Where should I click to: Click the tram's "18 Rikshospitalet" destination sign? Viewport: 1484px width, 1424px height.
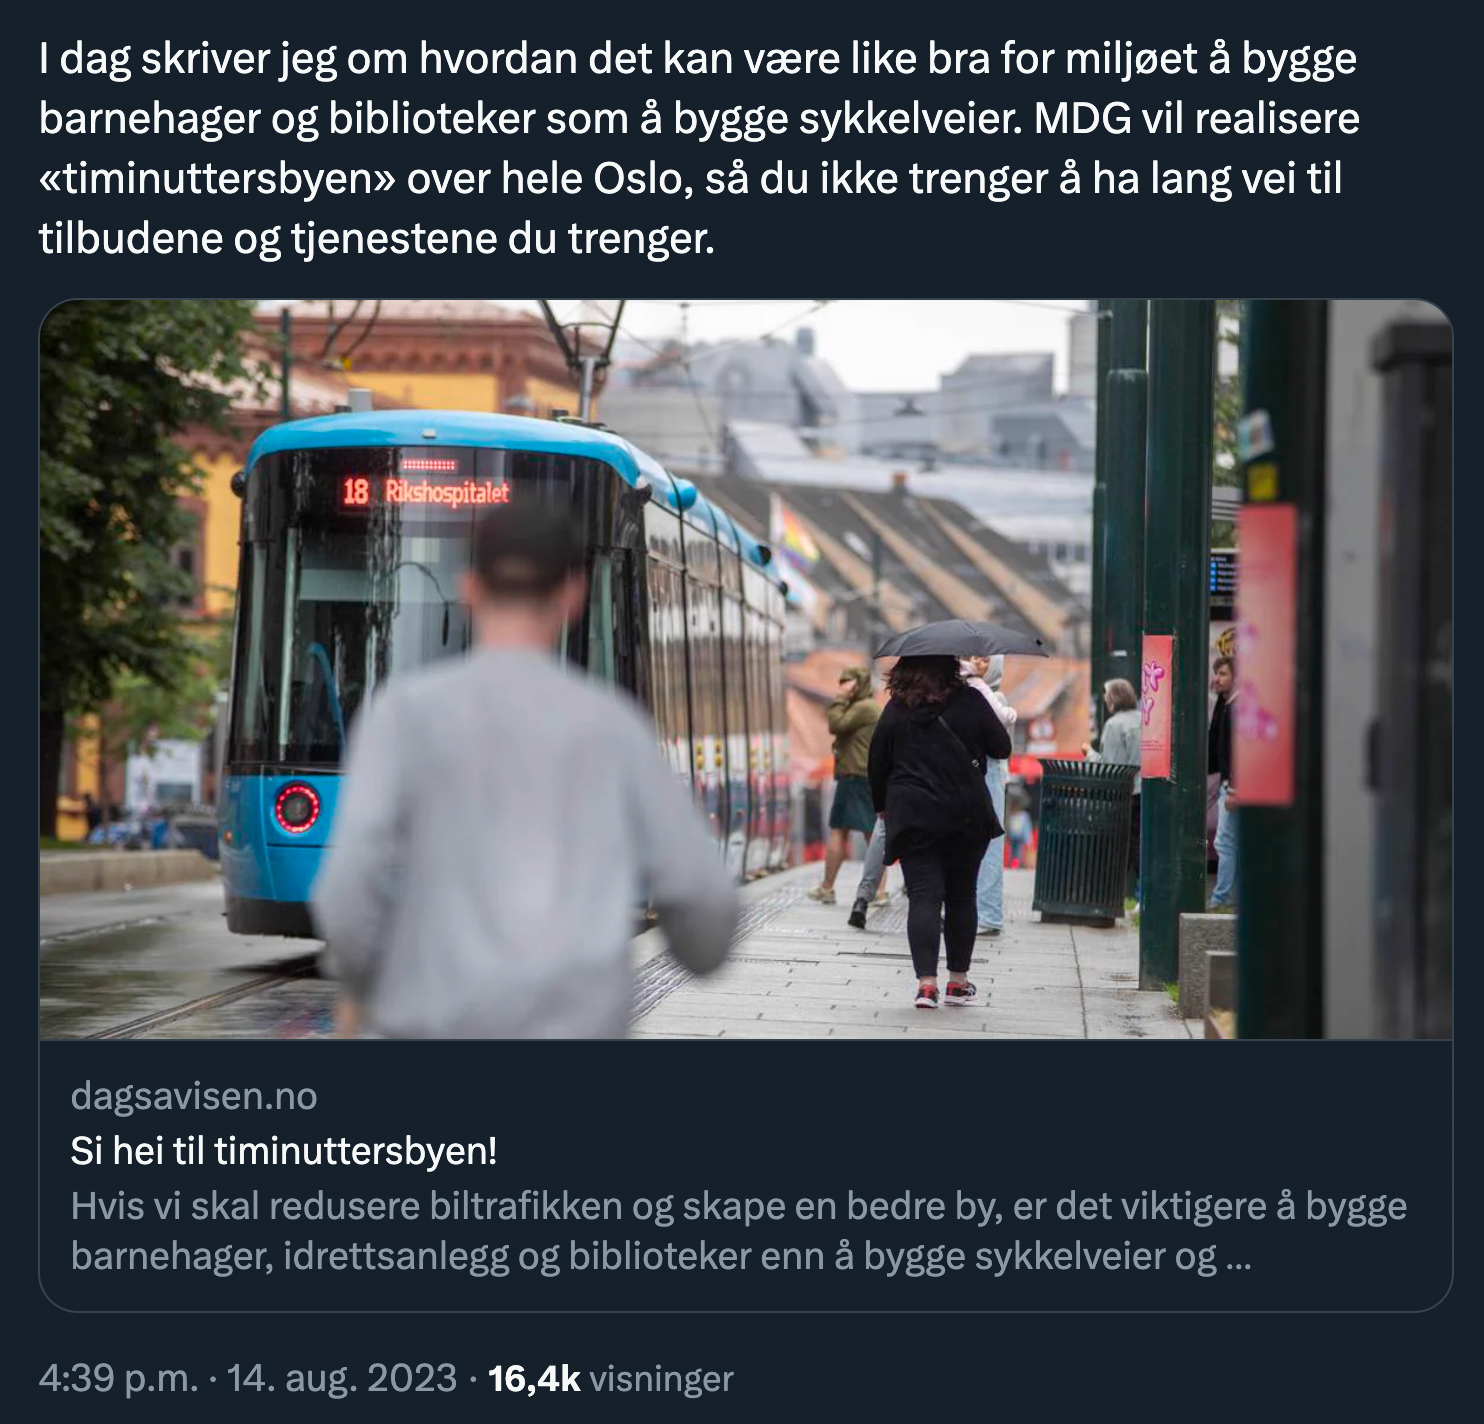coord(426,491)
